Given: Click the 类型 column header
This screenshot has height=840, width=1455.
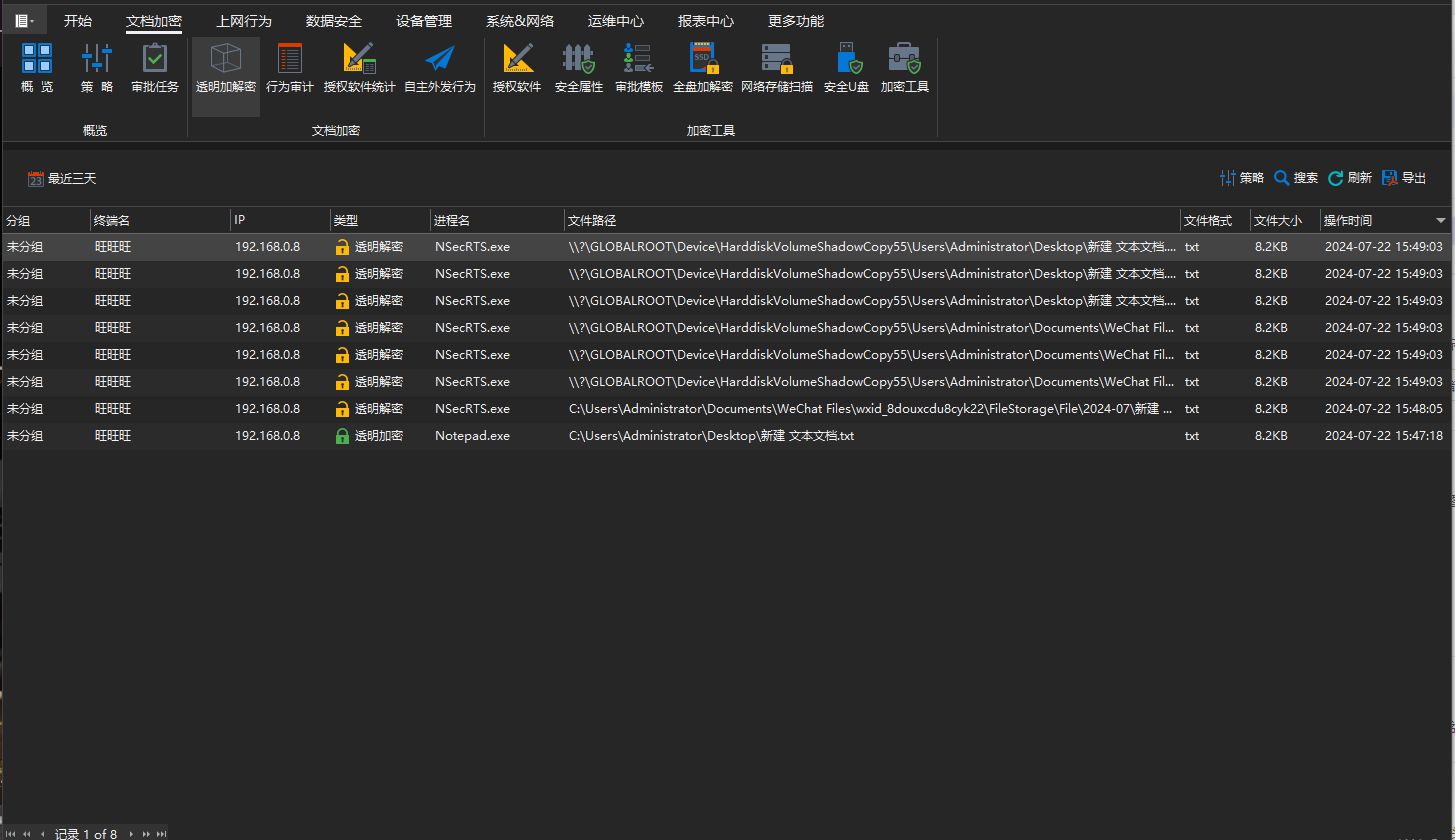Looking at the screenshot, I should [380, 220].
